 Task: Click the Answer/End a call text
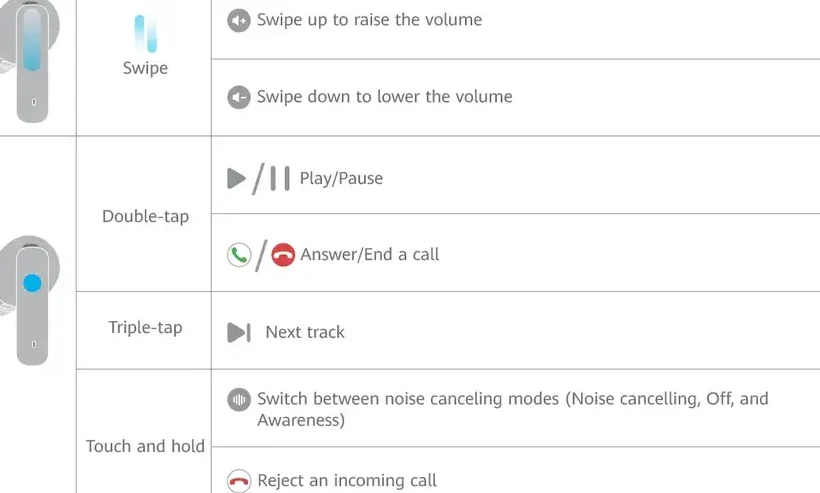(x=370, y=255)
